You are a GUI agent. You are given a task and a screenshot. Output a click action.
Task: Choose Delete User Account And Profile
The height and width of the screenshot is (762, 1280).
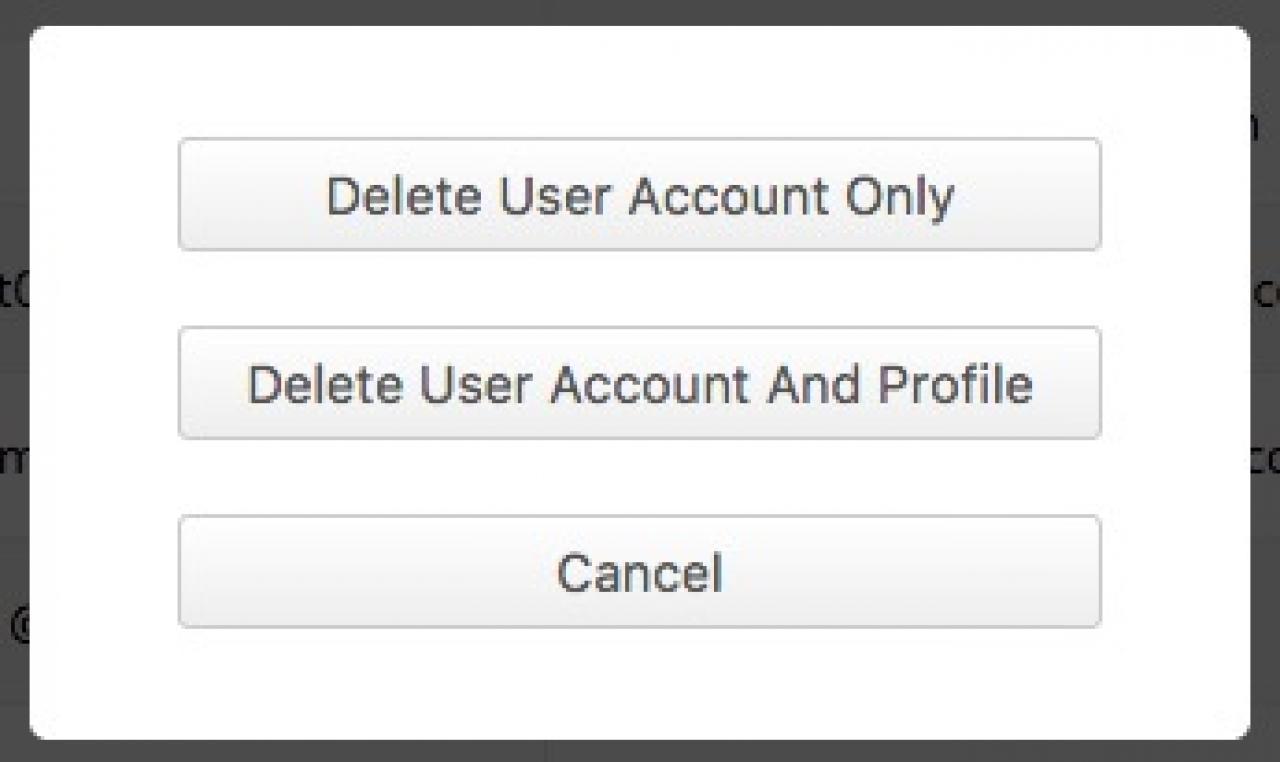coord(639,384)
